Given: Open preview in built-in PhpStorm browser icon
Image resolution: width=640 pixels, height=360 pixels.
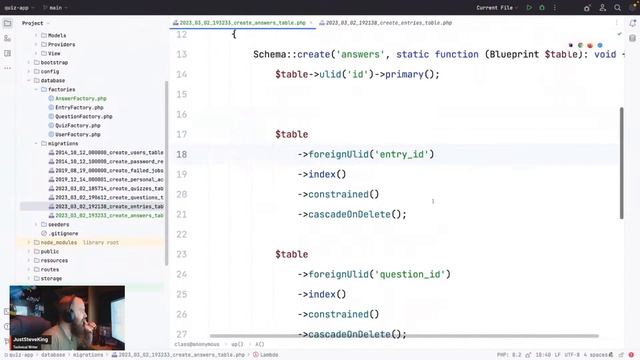Looking at the screenshot, I should 571,45.
